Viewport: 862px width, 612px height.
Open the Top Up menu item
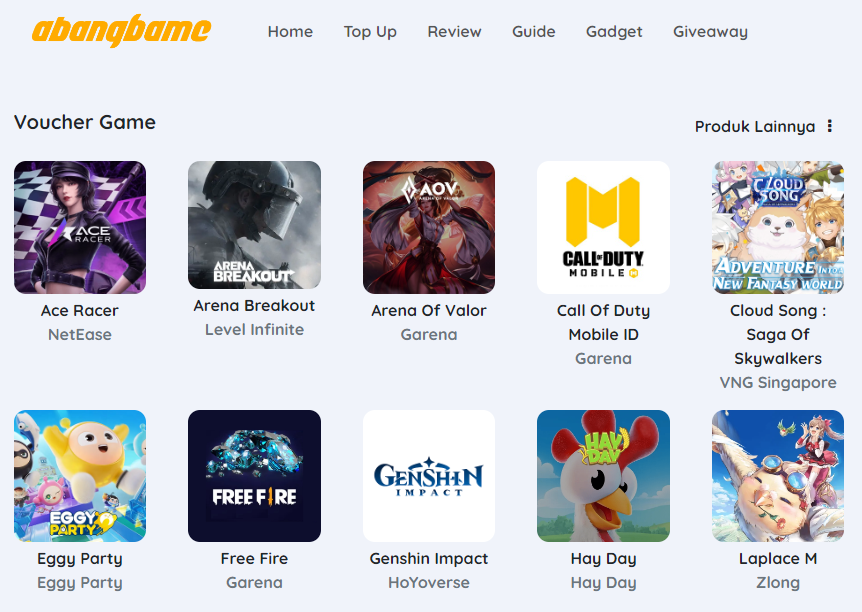370,32
